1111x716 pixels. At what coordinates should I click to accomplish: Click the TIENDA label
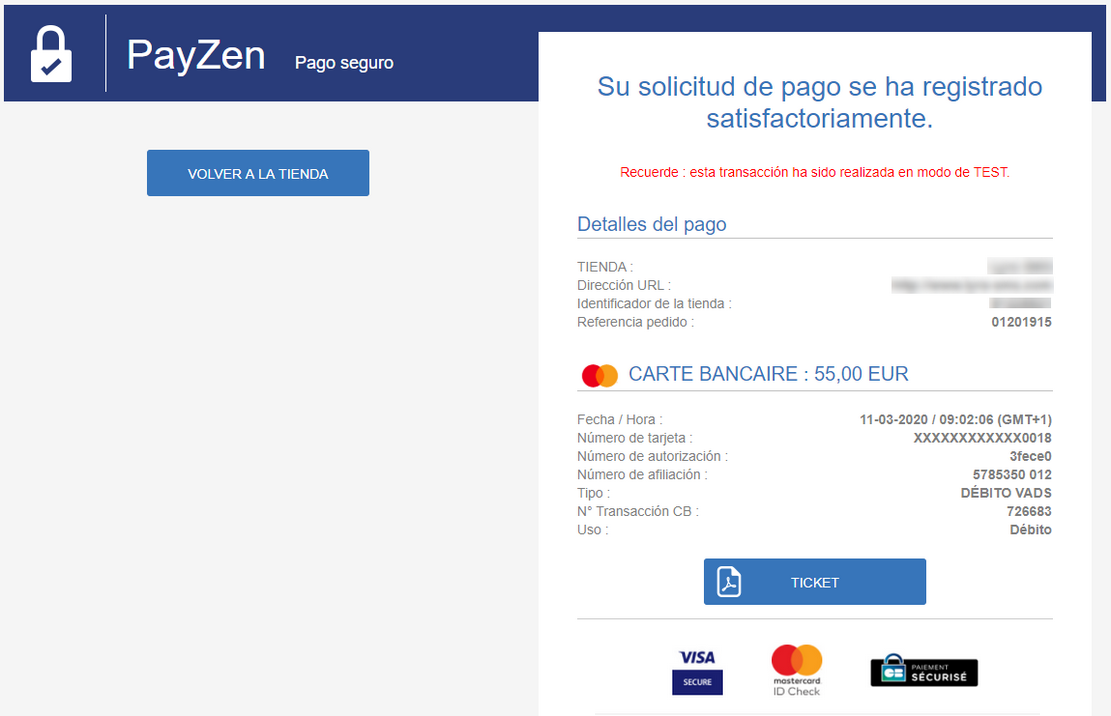[x=605, y=267]
